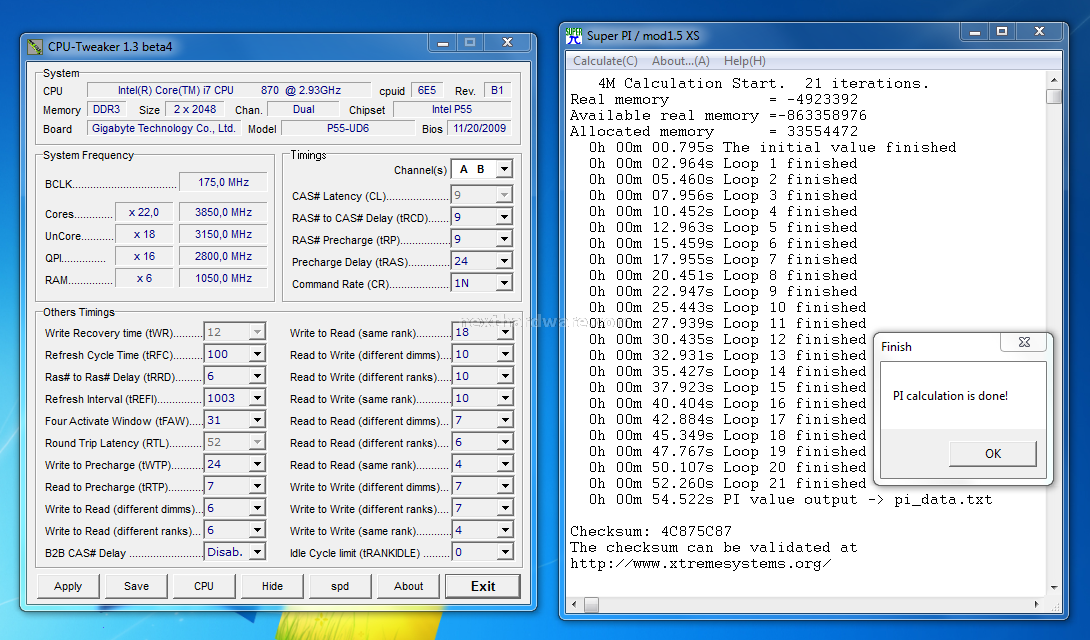The image size is (1090, 640).
Task: Click the Super PI title bar icon
Action: [x=574, y=35]
